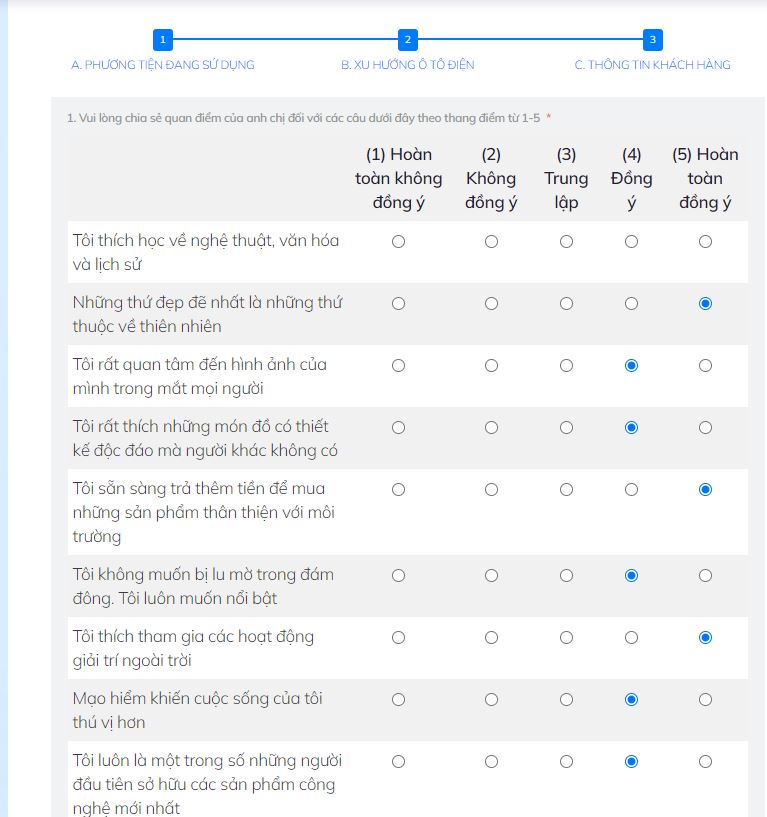Choose 'Hoàn toàn không đồng ý' for Mạo hiểm row

[398, 700]
